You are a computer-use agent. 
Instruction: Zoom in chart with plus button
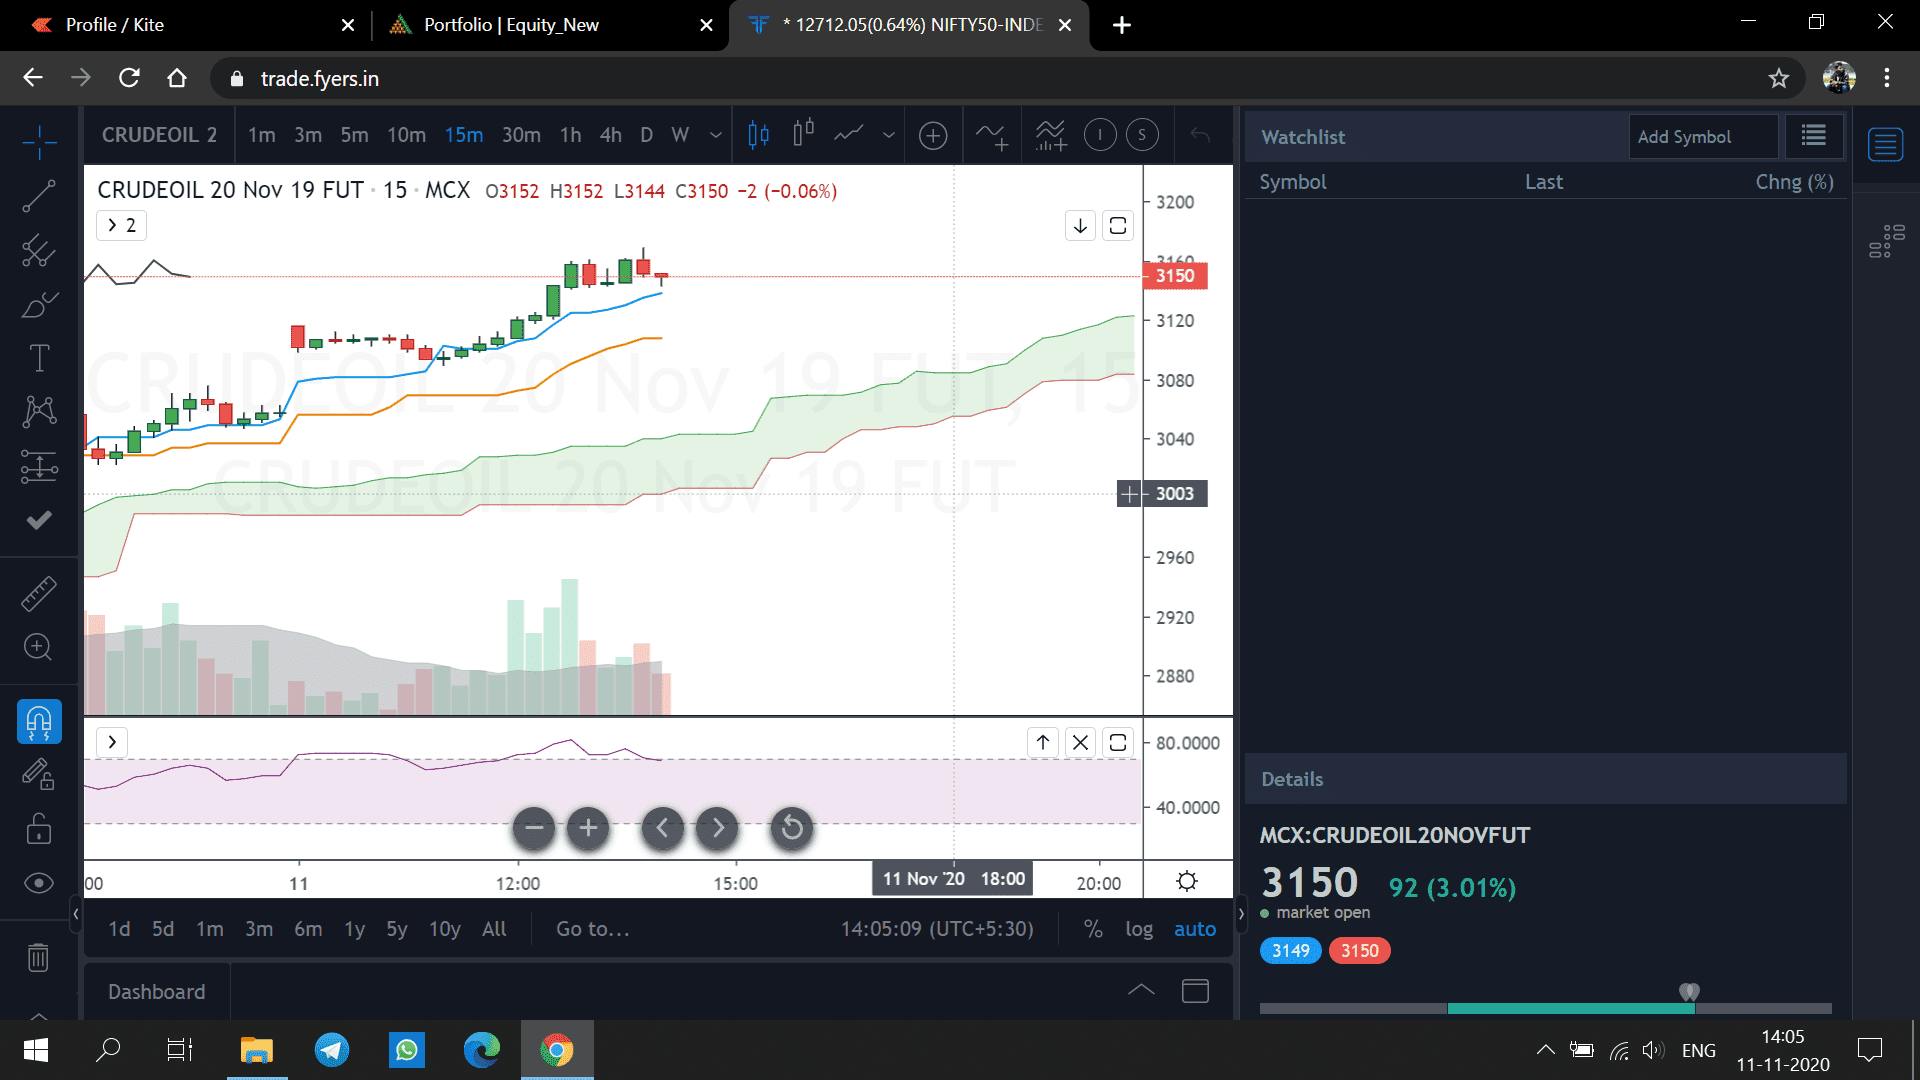coord(588,828)
